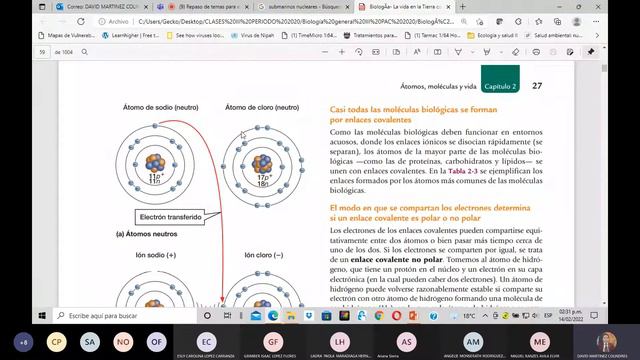This screenshot has height=360, width=640.
Task: Zoom out the PDF with minus icon
Action: coord(325,52)
